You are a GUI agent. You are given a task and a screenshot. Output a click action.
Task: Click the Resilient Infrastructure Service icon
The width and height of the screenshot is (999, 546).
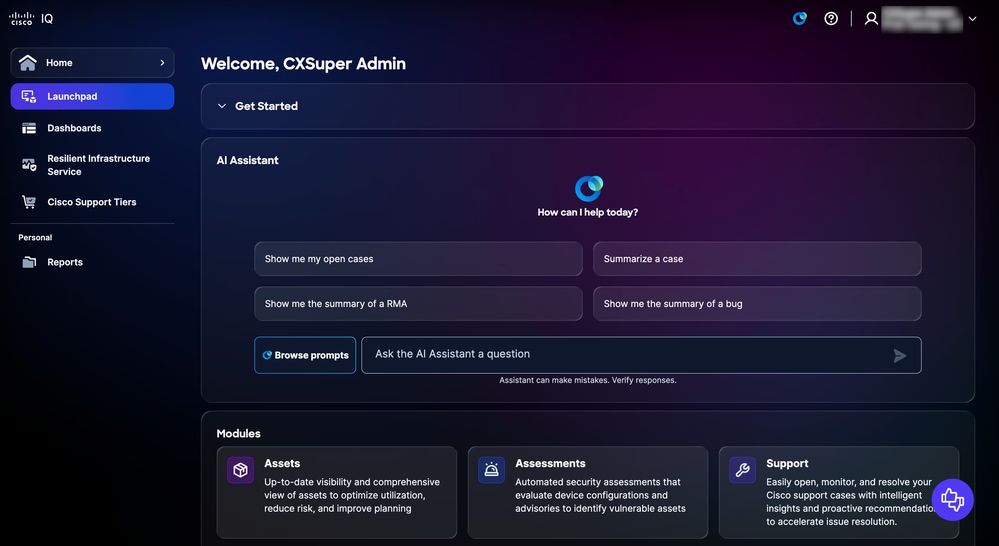click(29, 165)
